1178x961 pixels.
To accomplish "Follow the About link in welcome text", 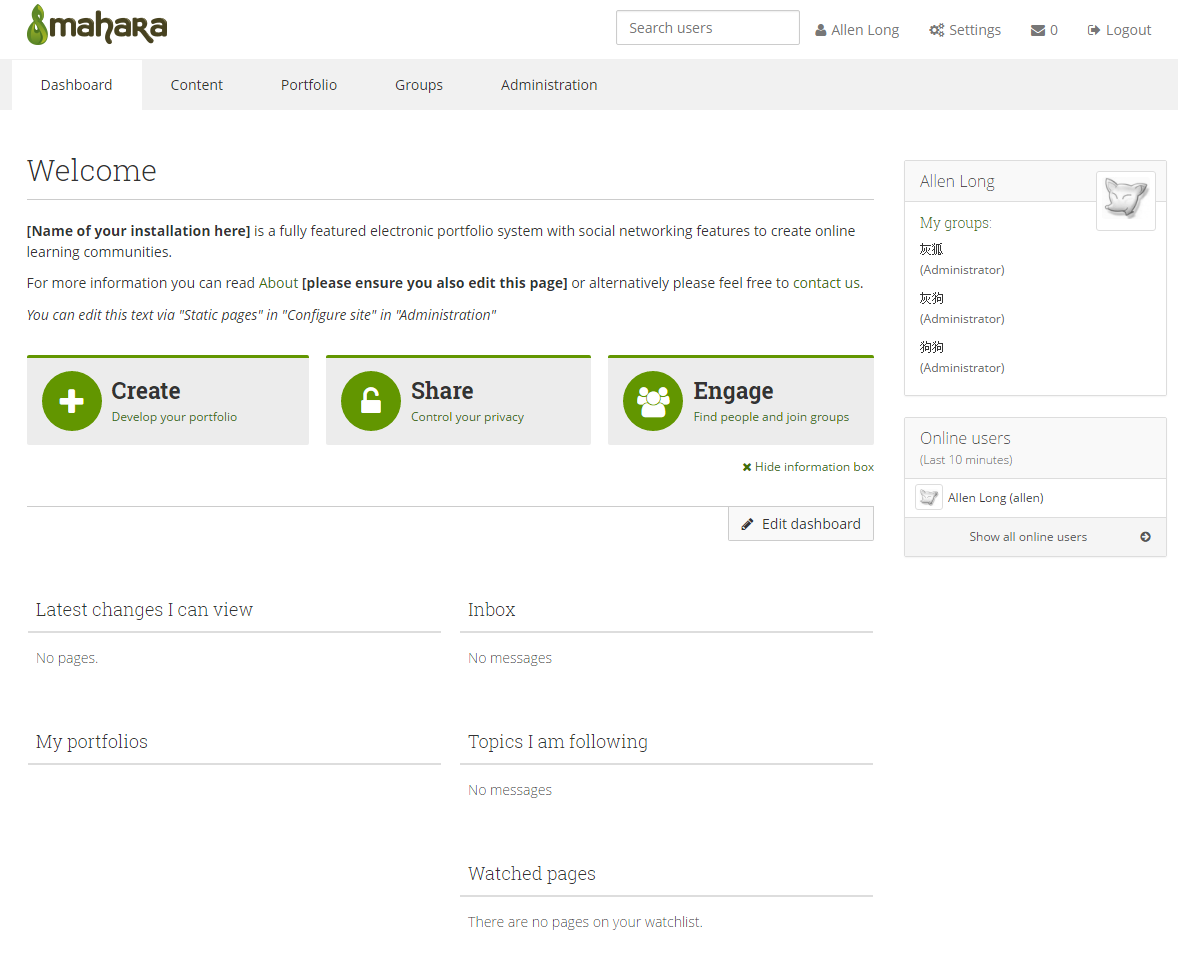I will pos(278,283).
